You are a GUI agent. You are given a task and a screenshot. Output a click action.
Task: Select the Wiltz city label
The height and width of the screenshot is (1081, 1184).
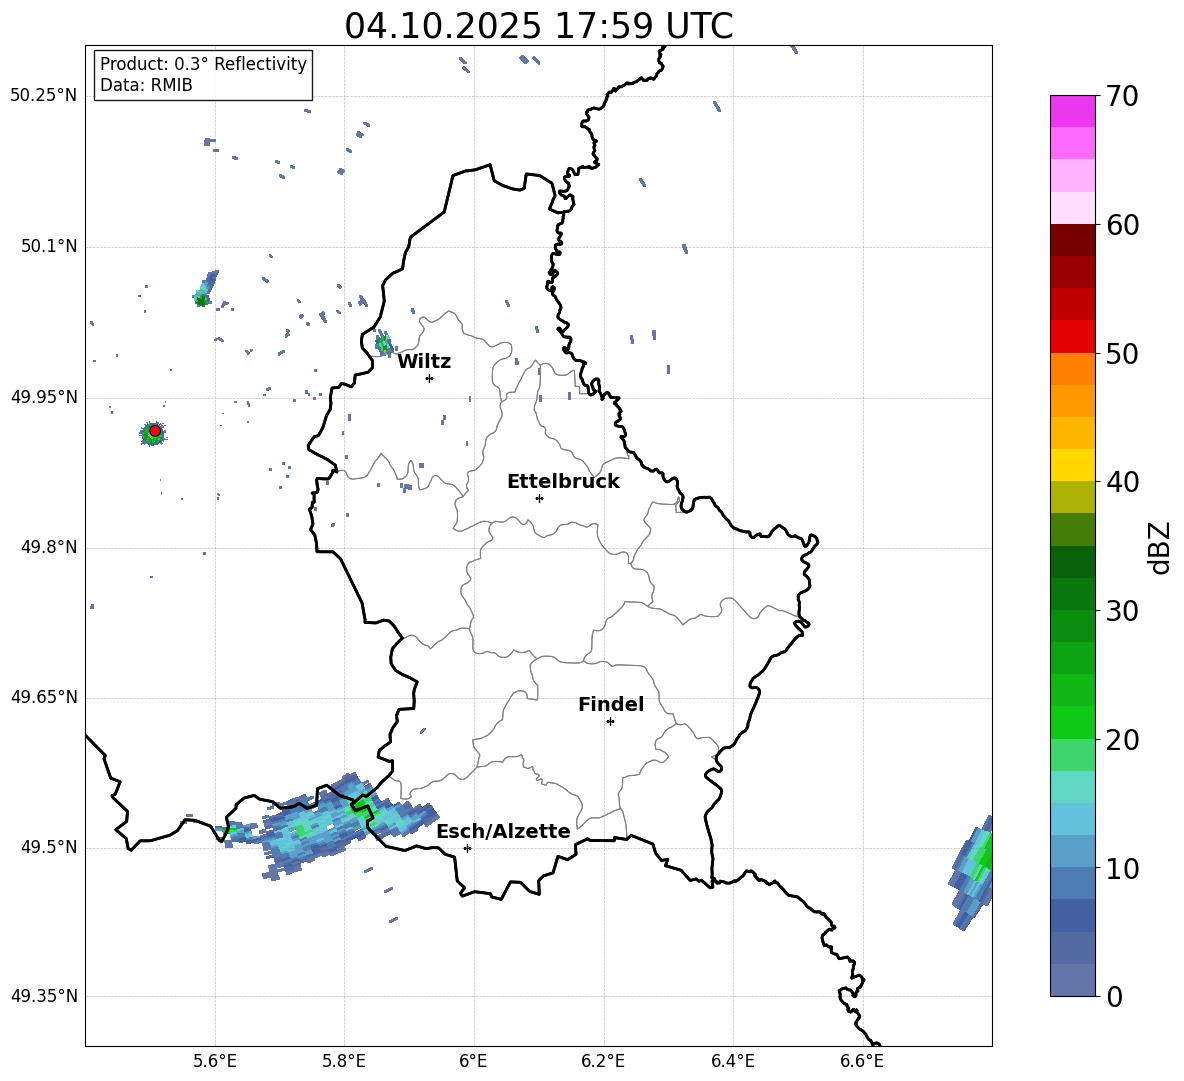424,362
